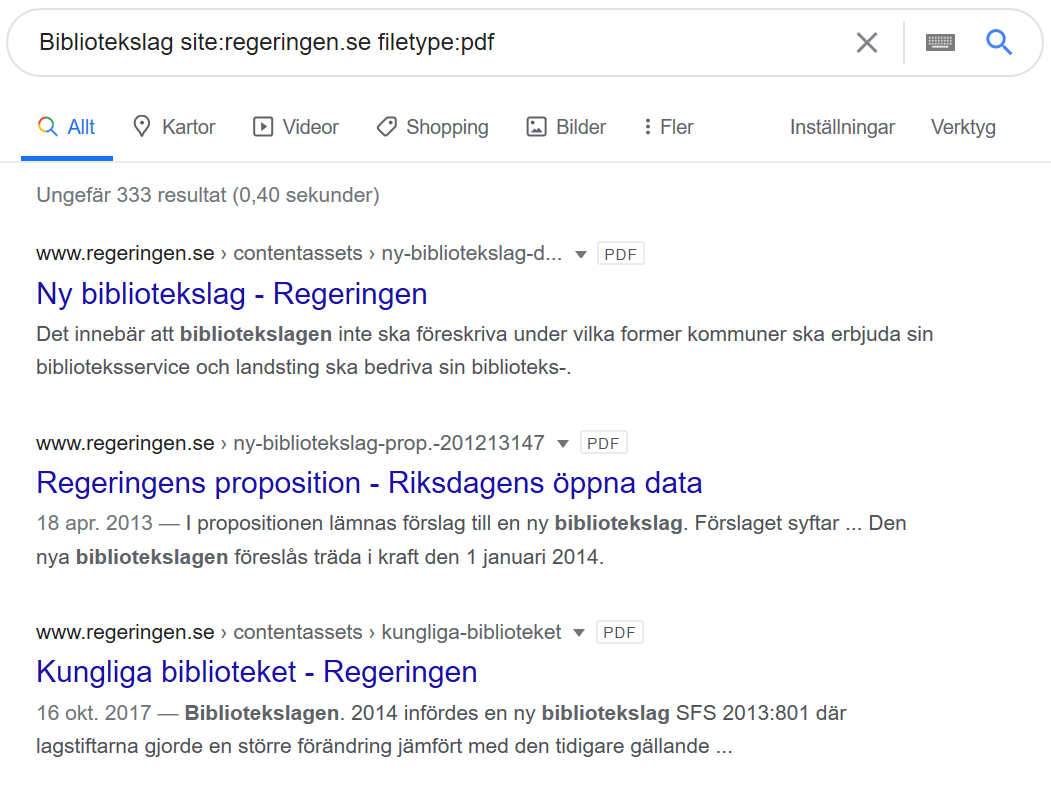Click PDF badge on Kungliga biblioteket result
This screenshot has width=1051, height=795.
coord(619,632)
